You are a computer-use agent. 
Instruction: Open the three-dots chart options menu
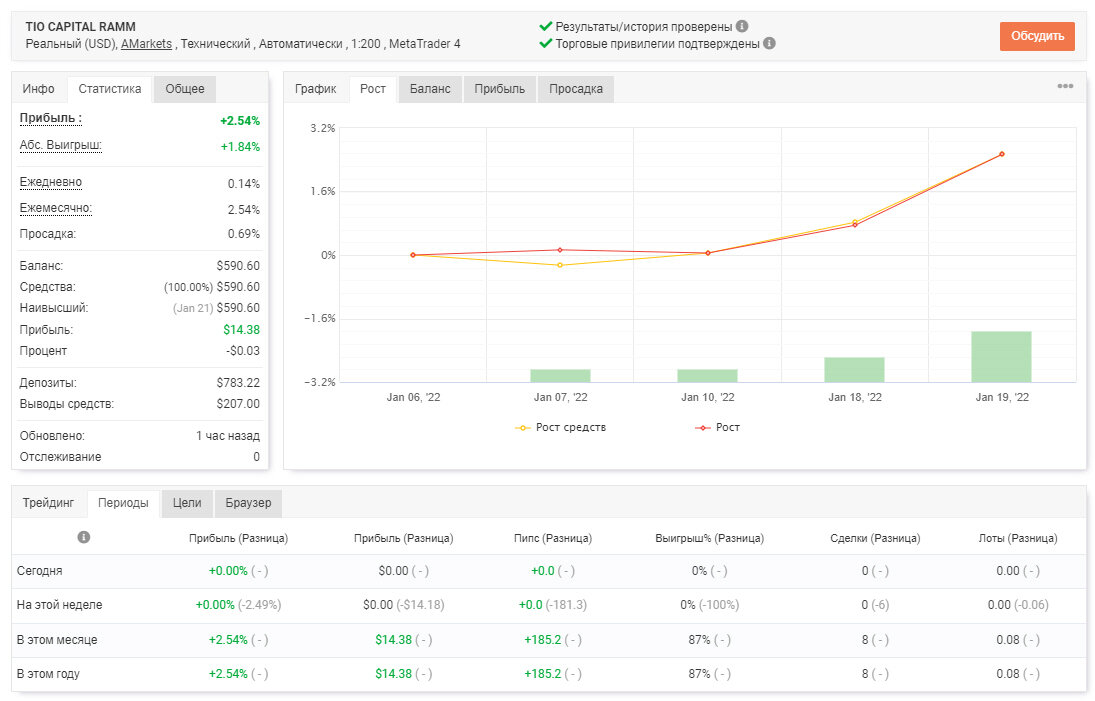(x=1065, y=86)
